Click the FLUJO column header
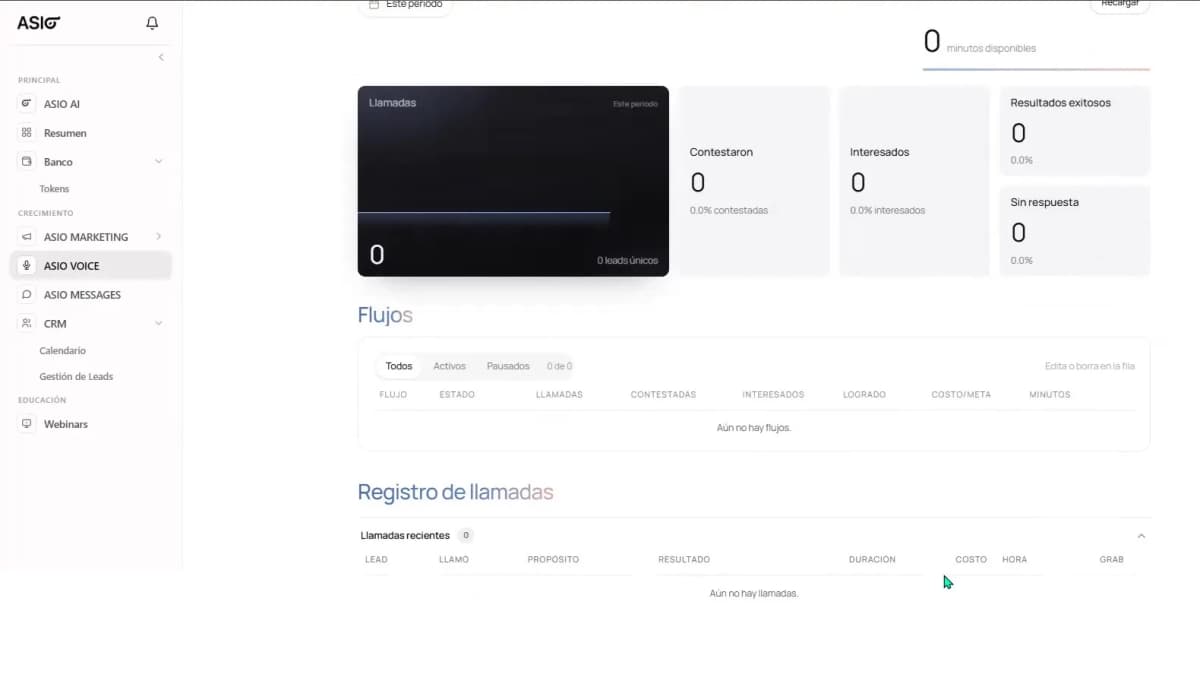The width and height of the screenshot is (1200, 684). (x=393, y=395)
